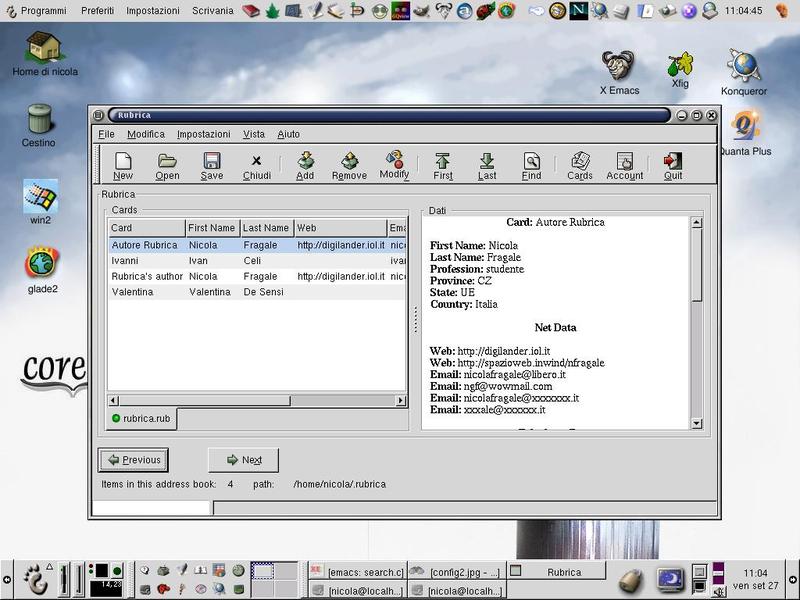Go to the Next card

coord(243,460)
